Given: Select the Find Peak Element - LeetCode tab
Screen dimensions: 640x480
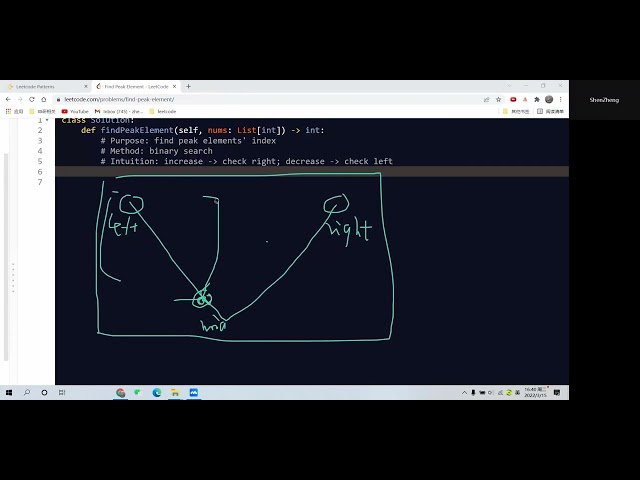Looking at the screenshot, I should (136, 87).
